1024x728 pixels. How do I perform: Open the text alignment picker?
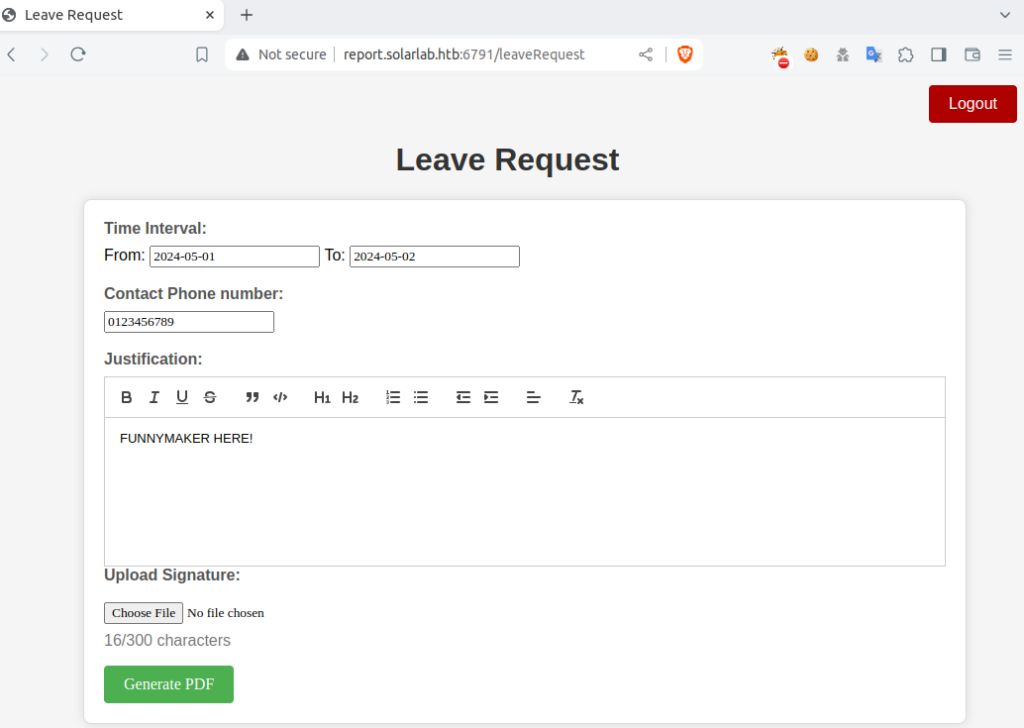[534, 397]
